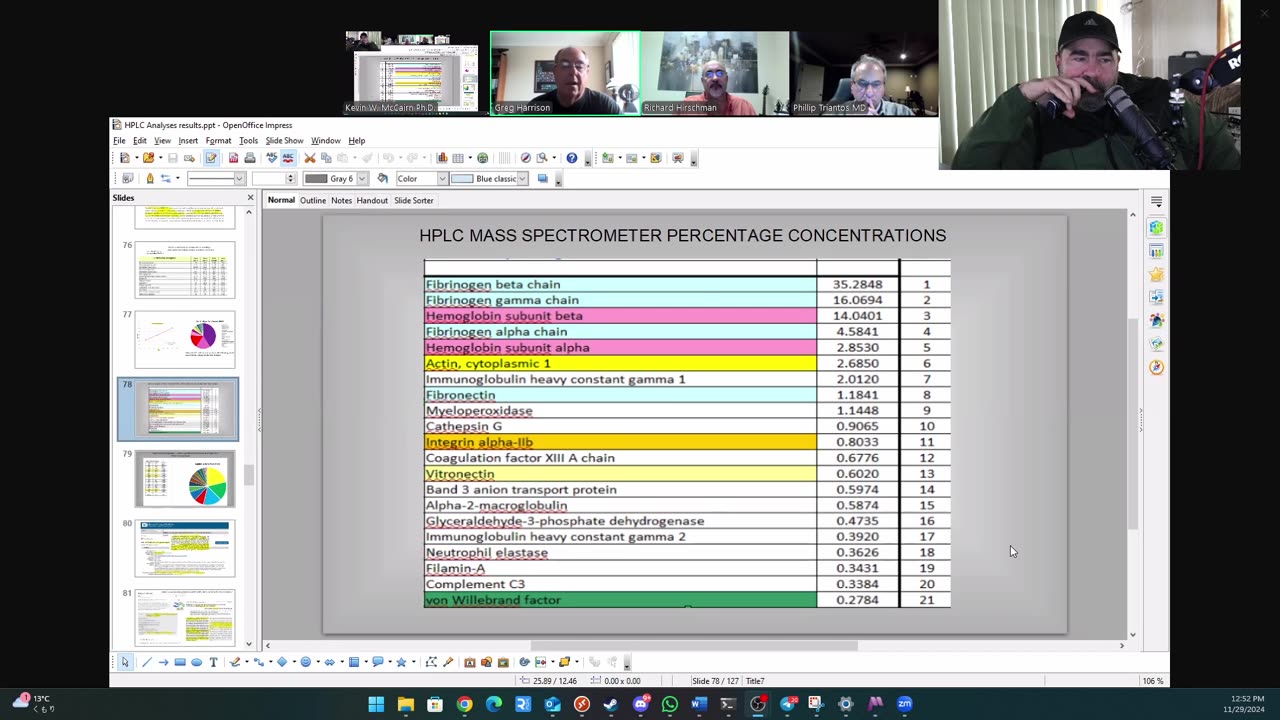Click the Spelling ABC check icon
Viewport: 1280px width, 720px height.
pyautogui.click(x=271, y=158)
